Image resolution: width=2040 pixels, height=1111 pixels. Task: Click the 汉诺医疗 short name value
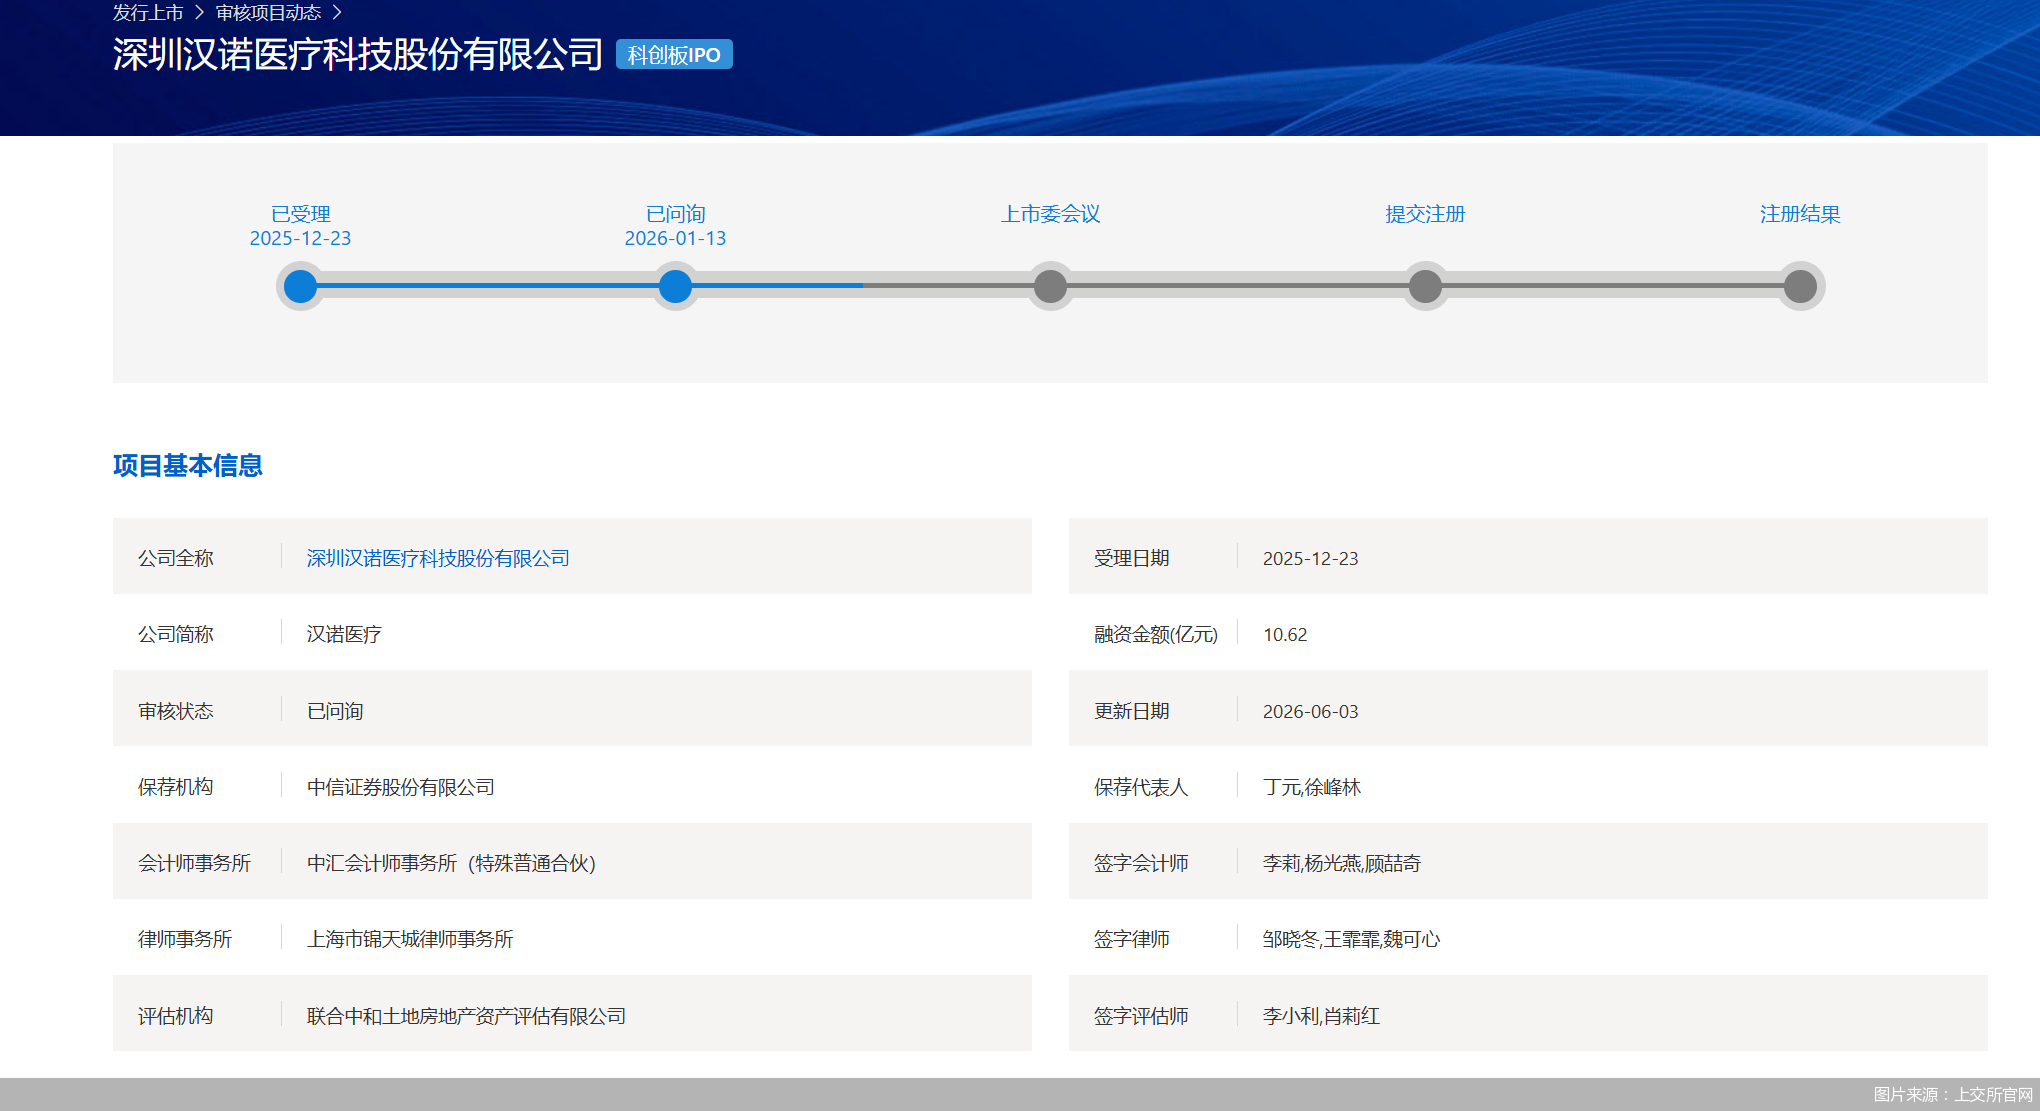344,634
